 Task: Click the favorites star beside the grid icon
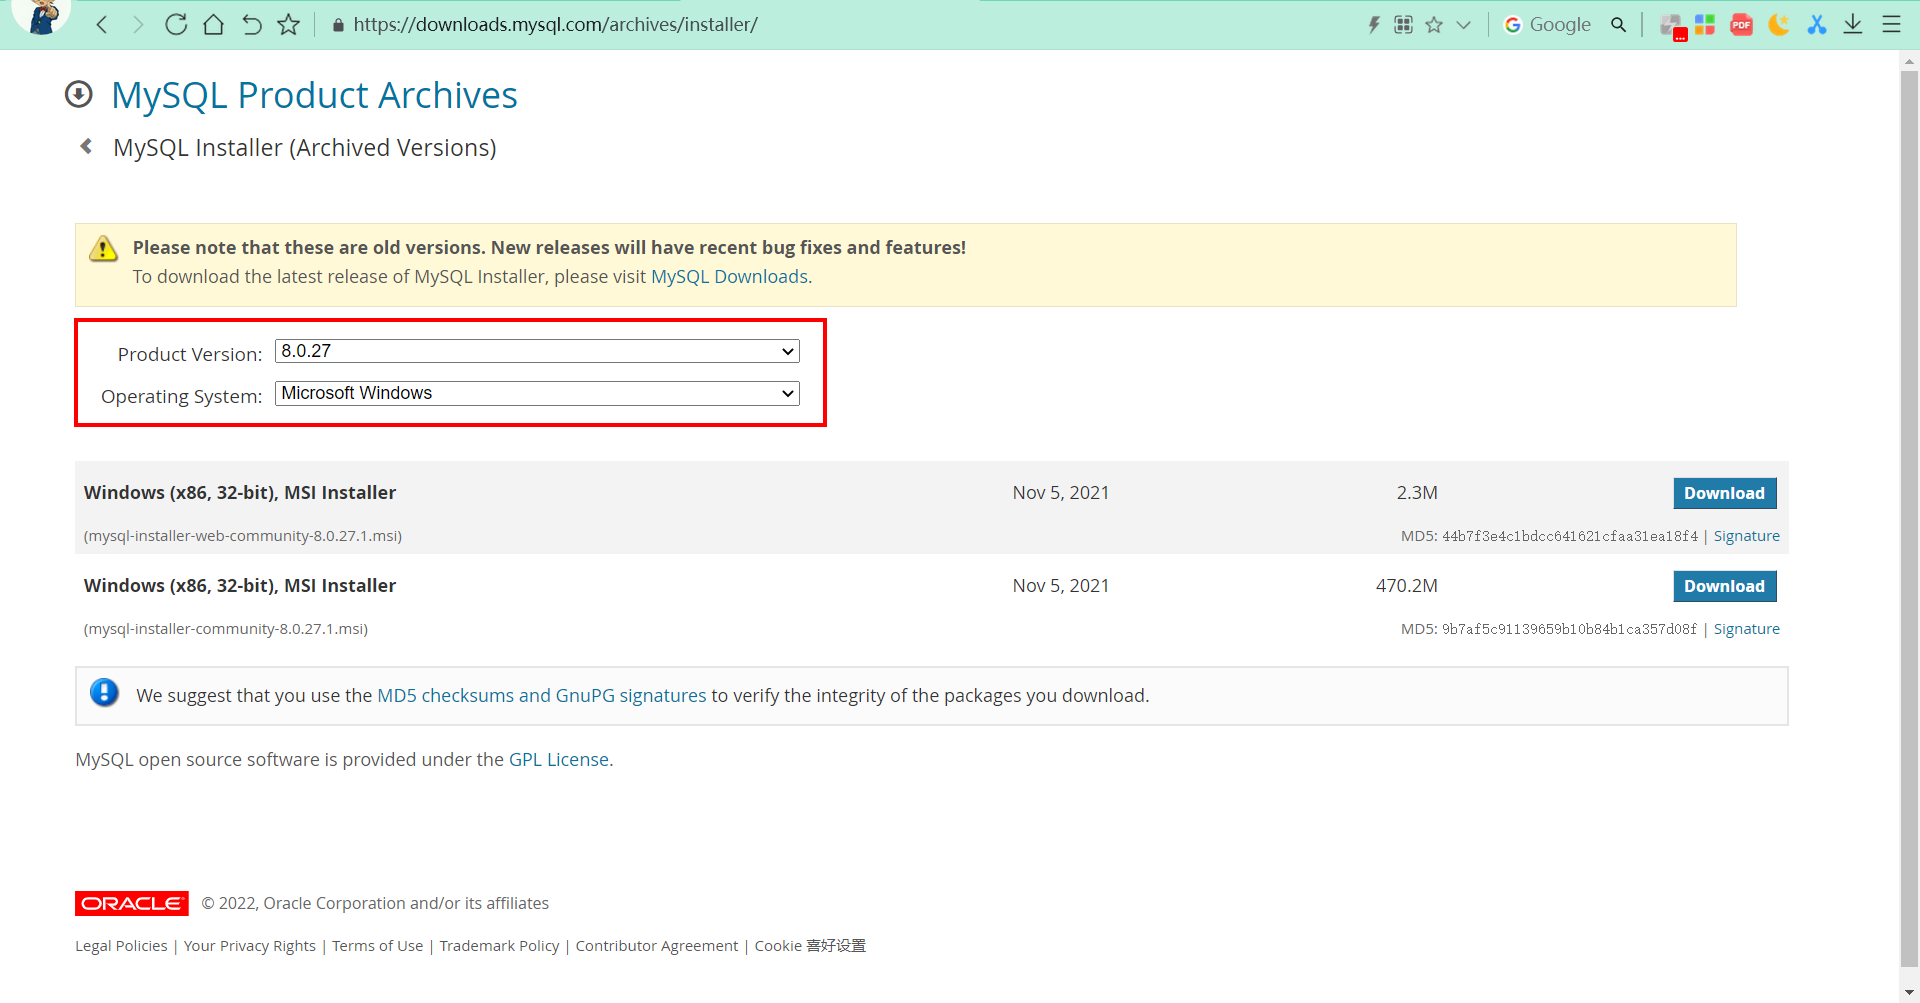pyautogui.click(x=1434, y=25)
